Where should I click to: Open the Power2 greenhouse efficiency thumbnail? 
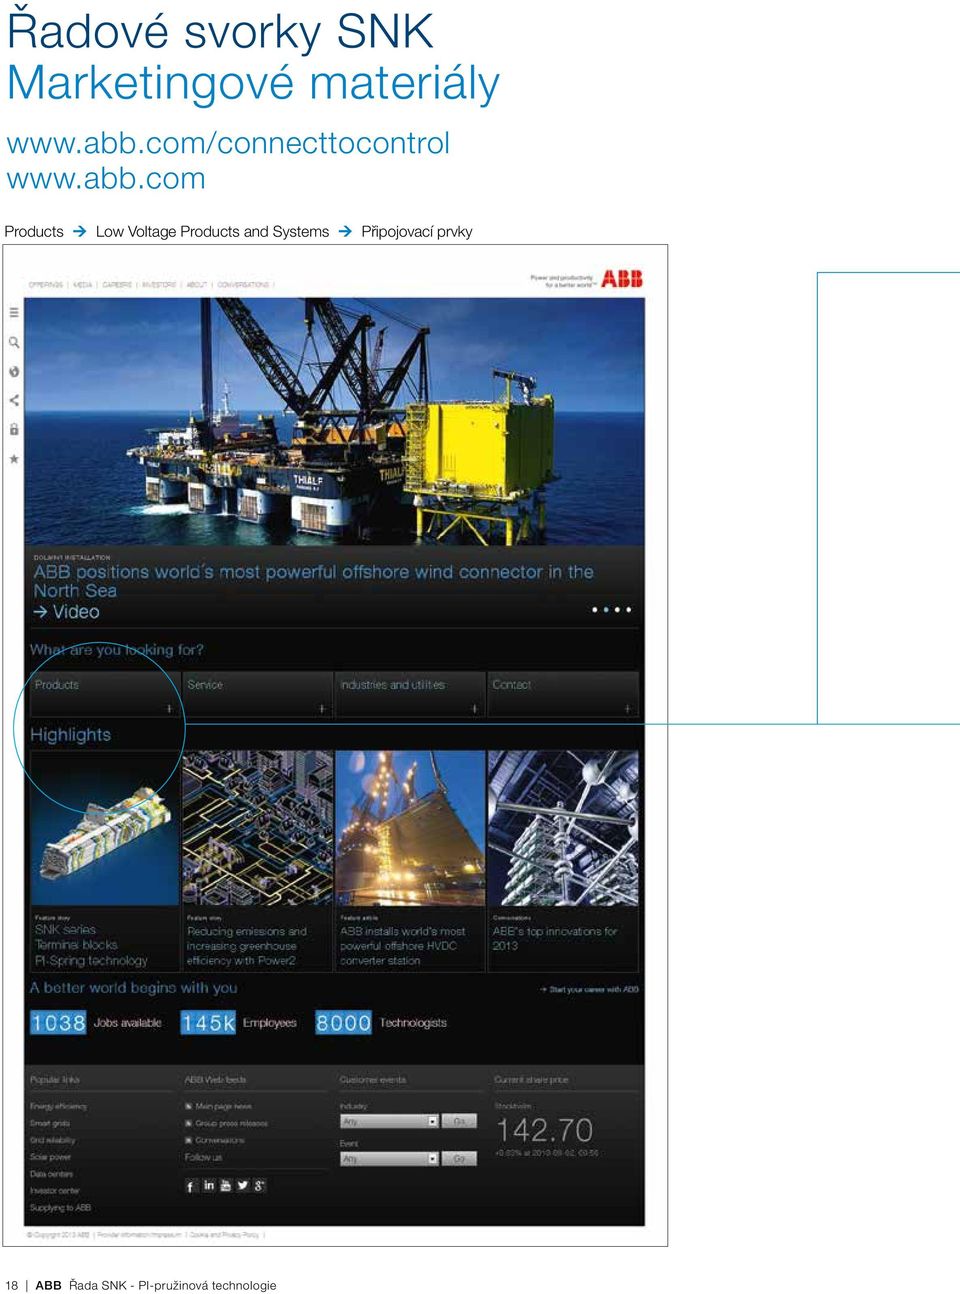click(257, 829)
